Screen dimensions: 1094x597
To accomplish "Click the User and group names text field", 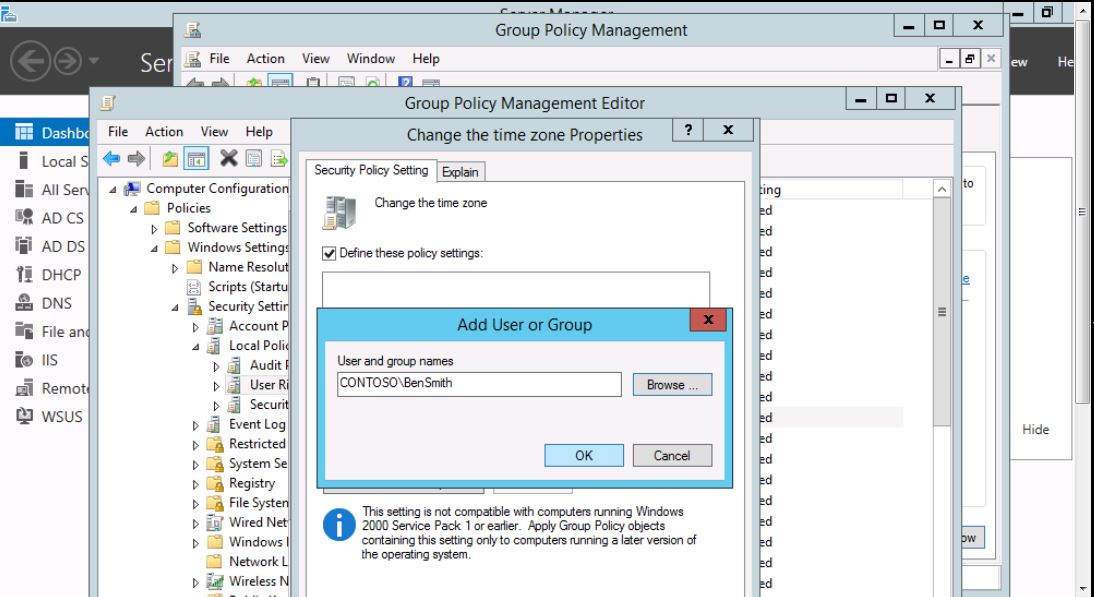I will click(x=479, y=385).
